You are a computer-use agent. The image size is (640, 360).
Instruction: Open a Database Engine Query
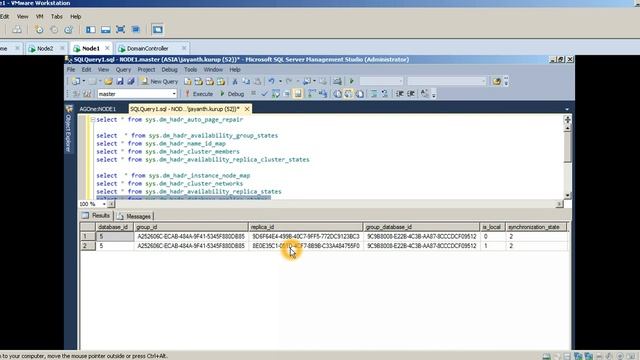coord(187,82)
